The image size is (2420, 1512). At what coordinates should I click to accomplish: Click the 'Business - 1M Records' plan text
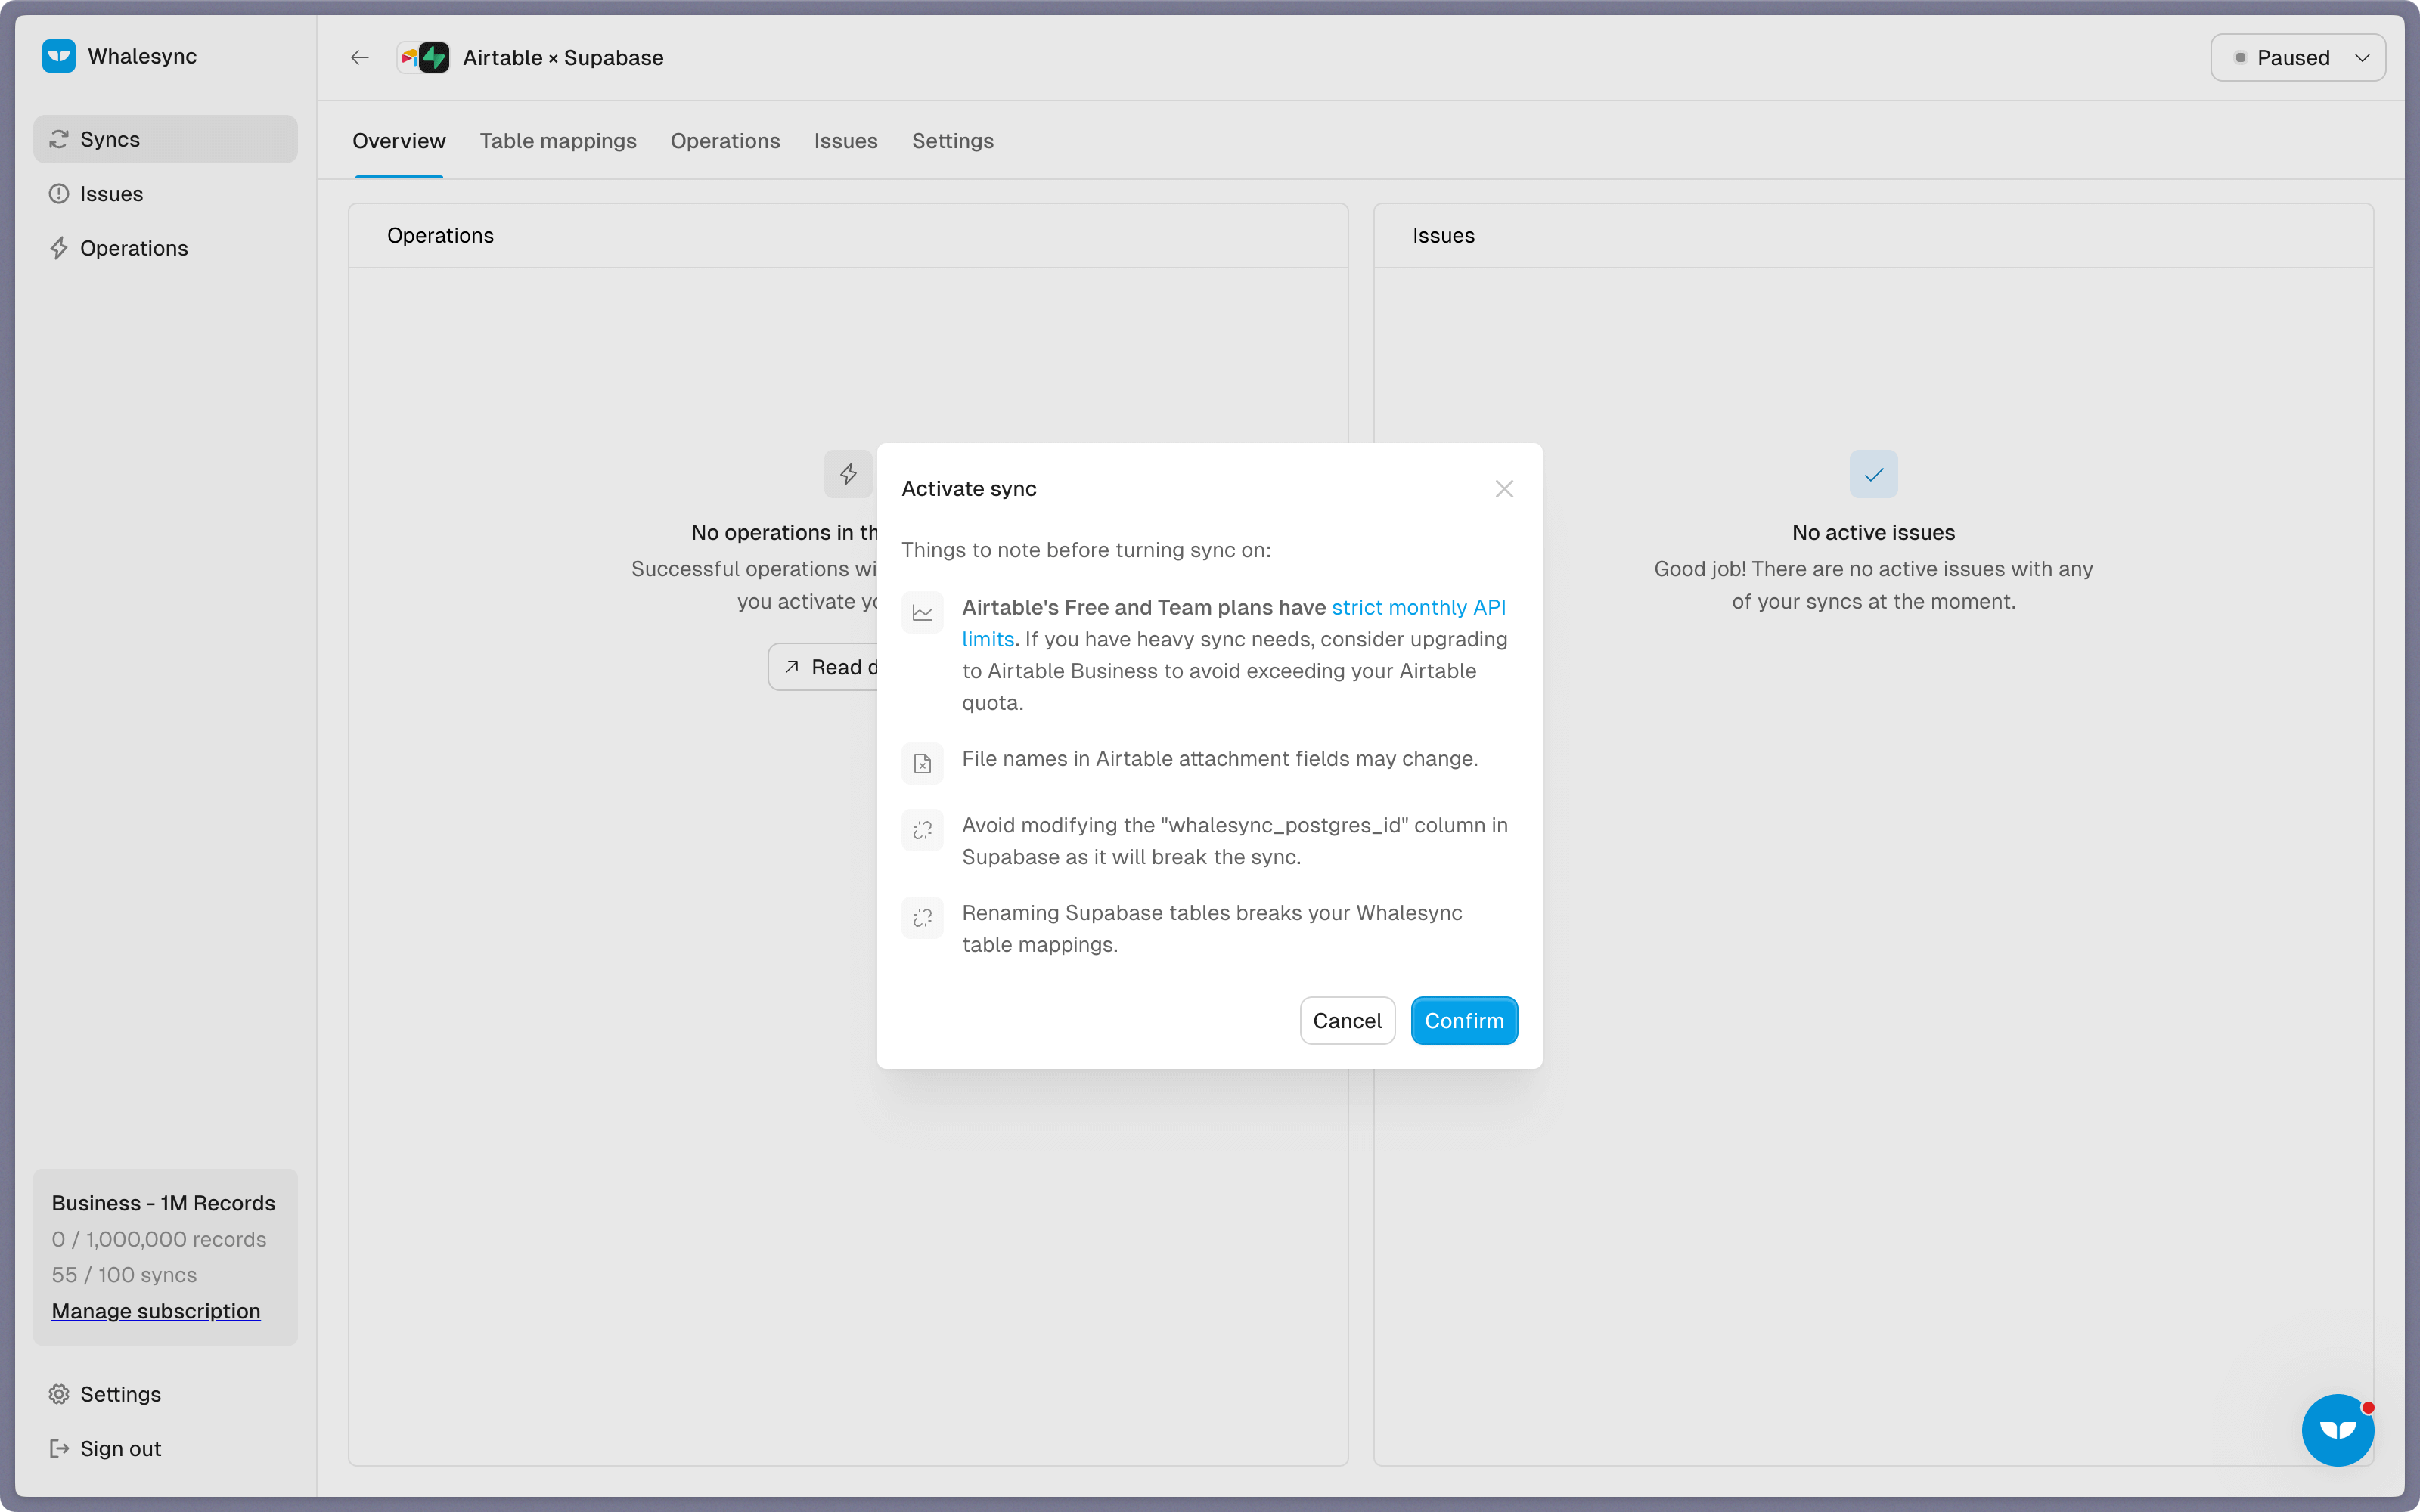coord(163,1203)
